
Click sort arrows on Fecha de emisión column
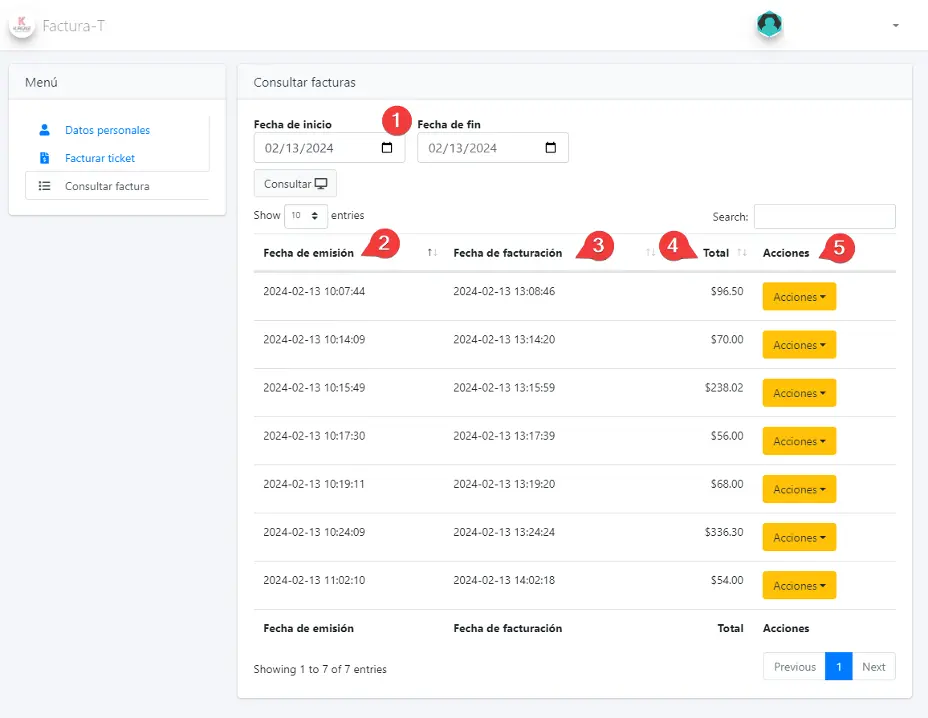tap(432, 253)
